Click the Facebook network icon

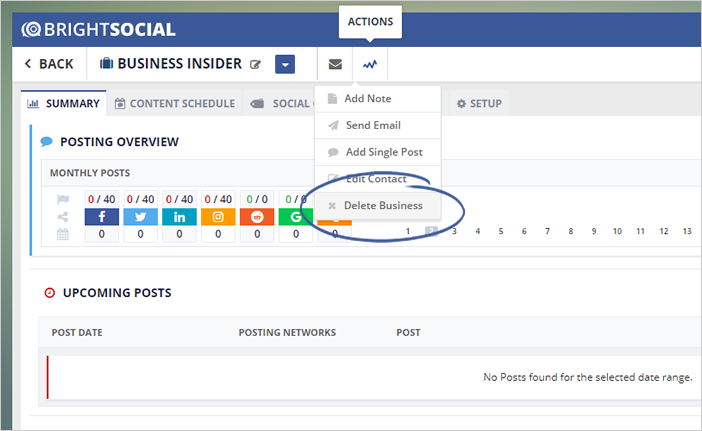pos(101,217)
